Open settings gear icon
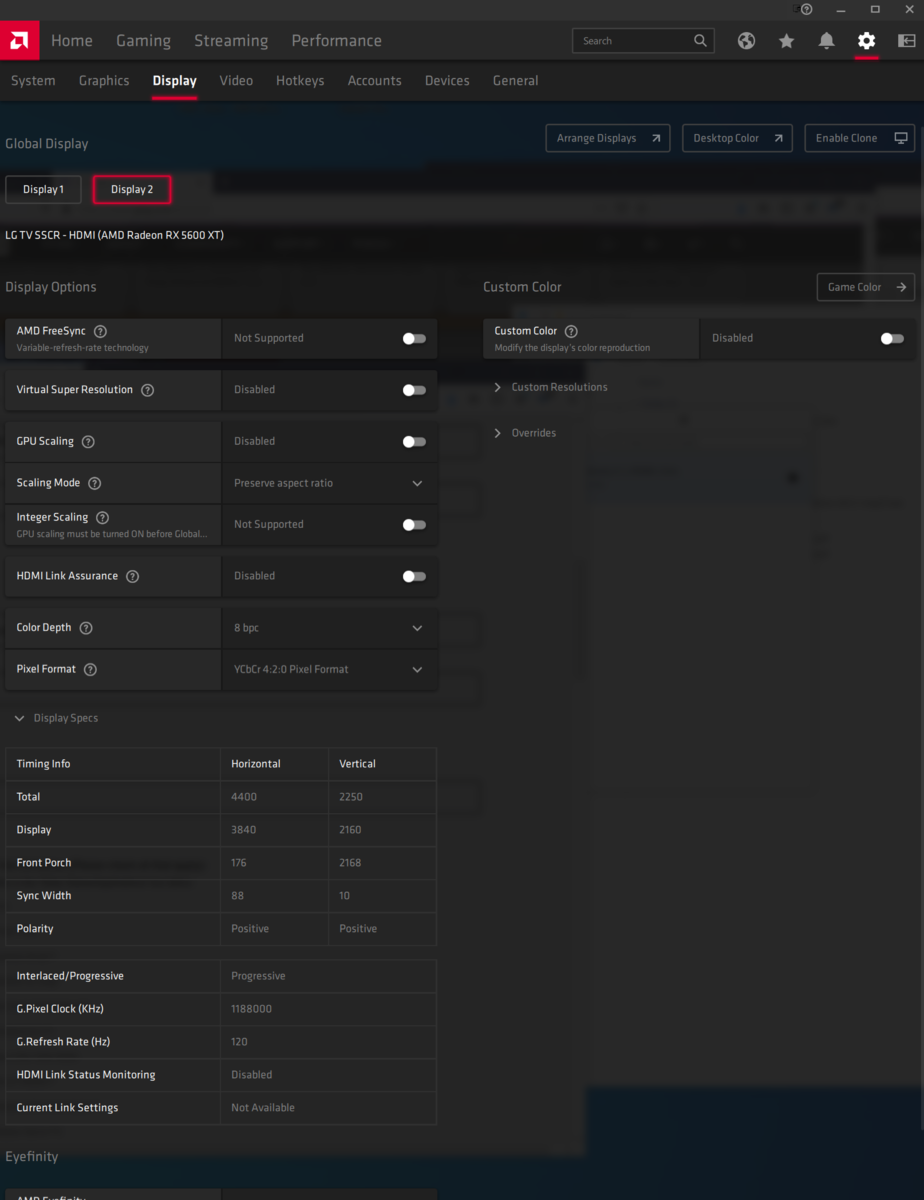 pos(866,41)
